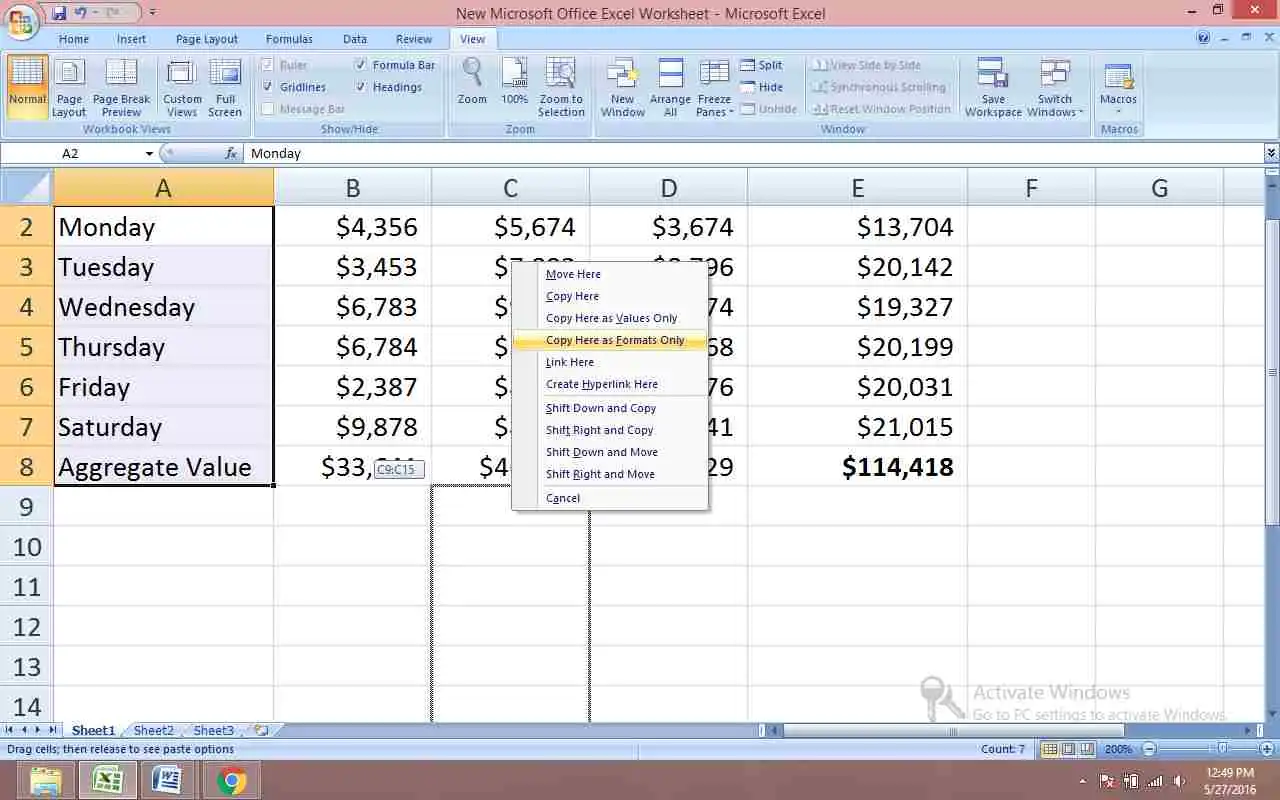The width and height of the screenshot is (1280, 800).
Task: Open a New Window of the workbook
Action: [622, 87]
